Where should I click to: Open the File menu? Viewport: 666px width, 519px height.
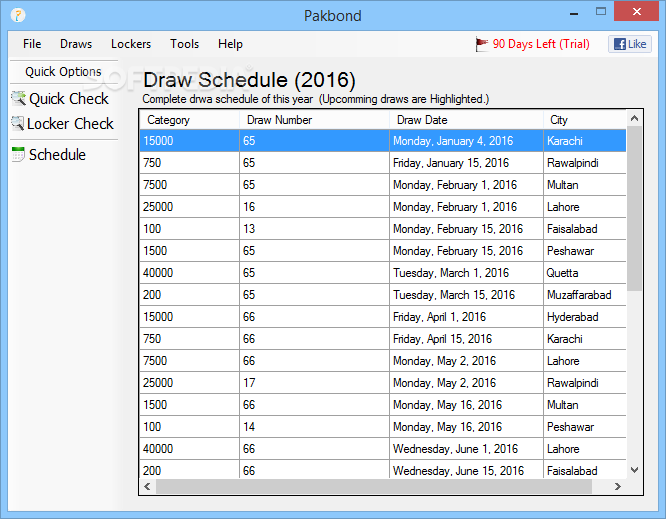click(x=32, y=44)
